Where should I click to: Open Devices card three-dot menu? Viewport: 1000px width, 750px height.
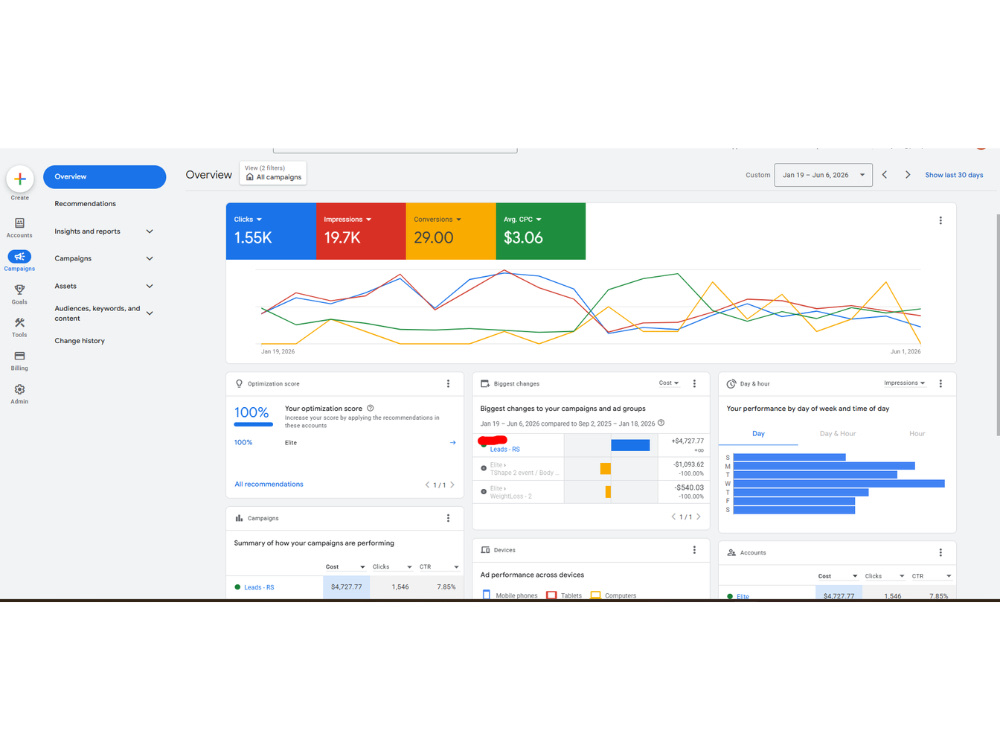tap(695, 550)
